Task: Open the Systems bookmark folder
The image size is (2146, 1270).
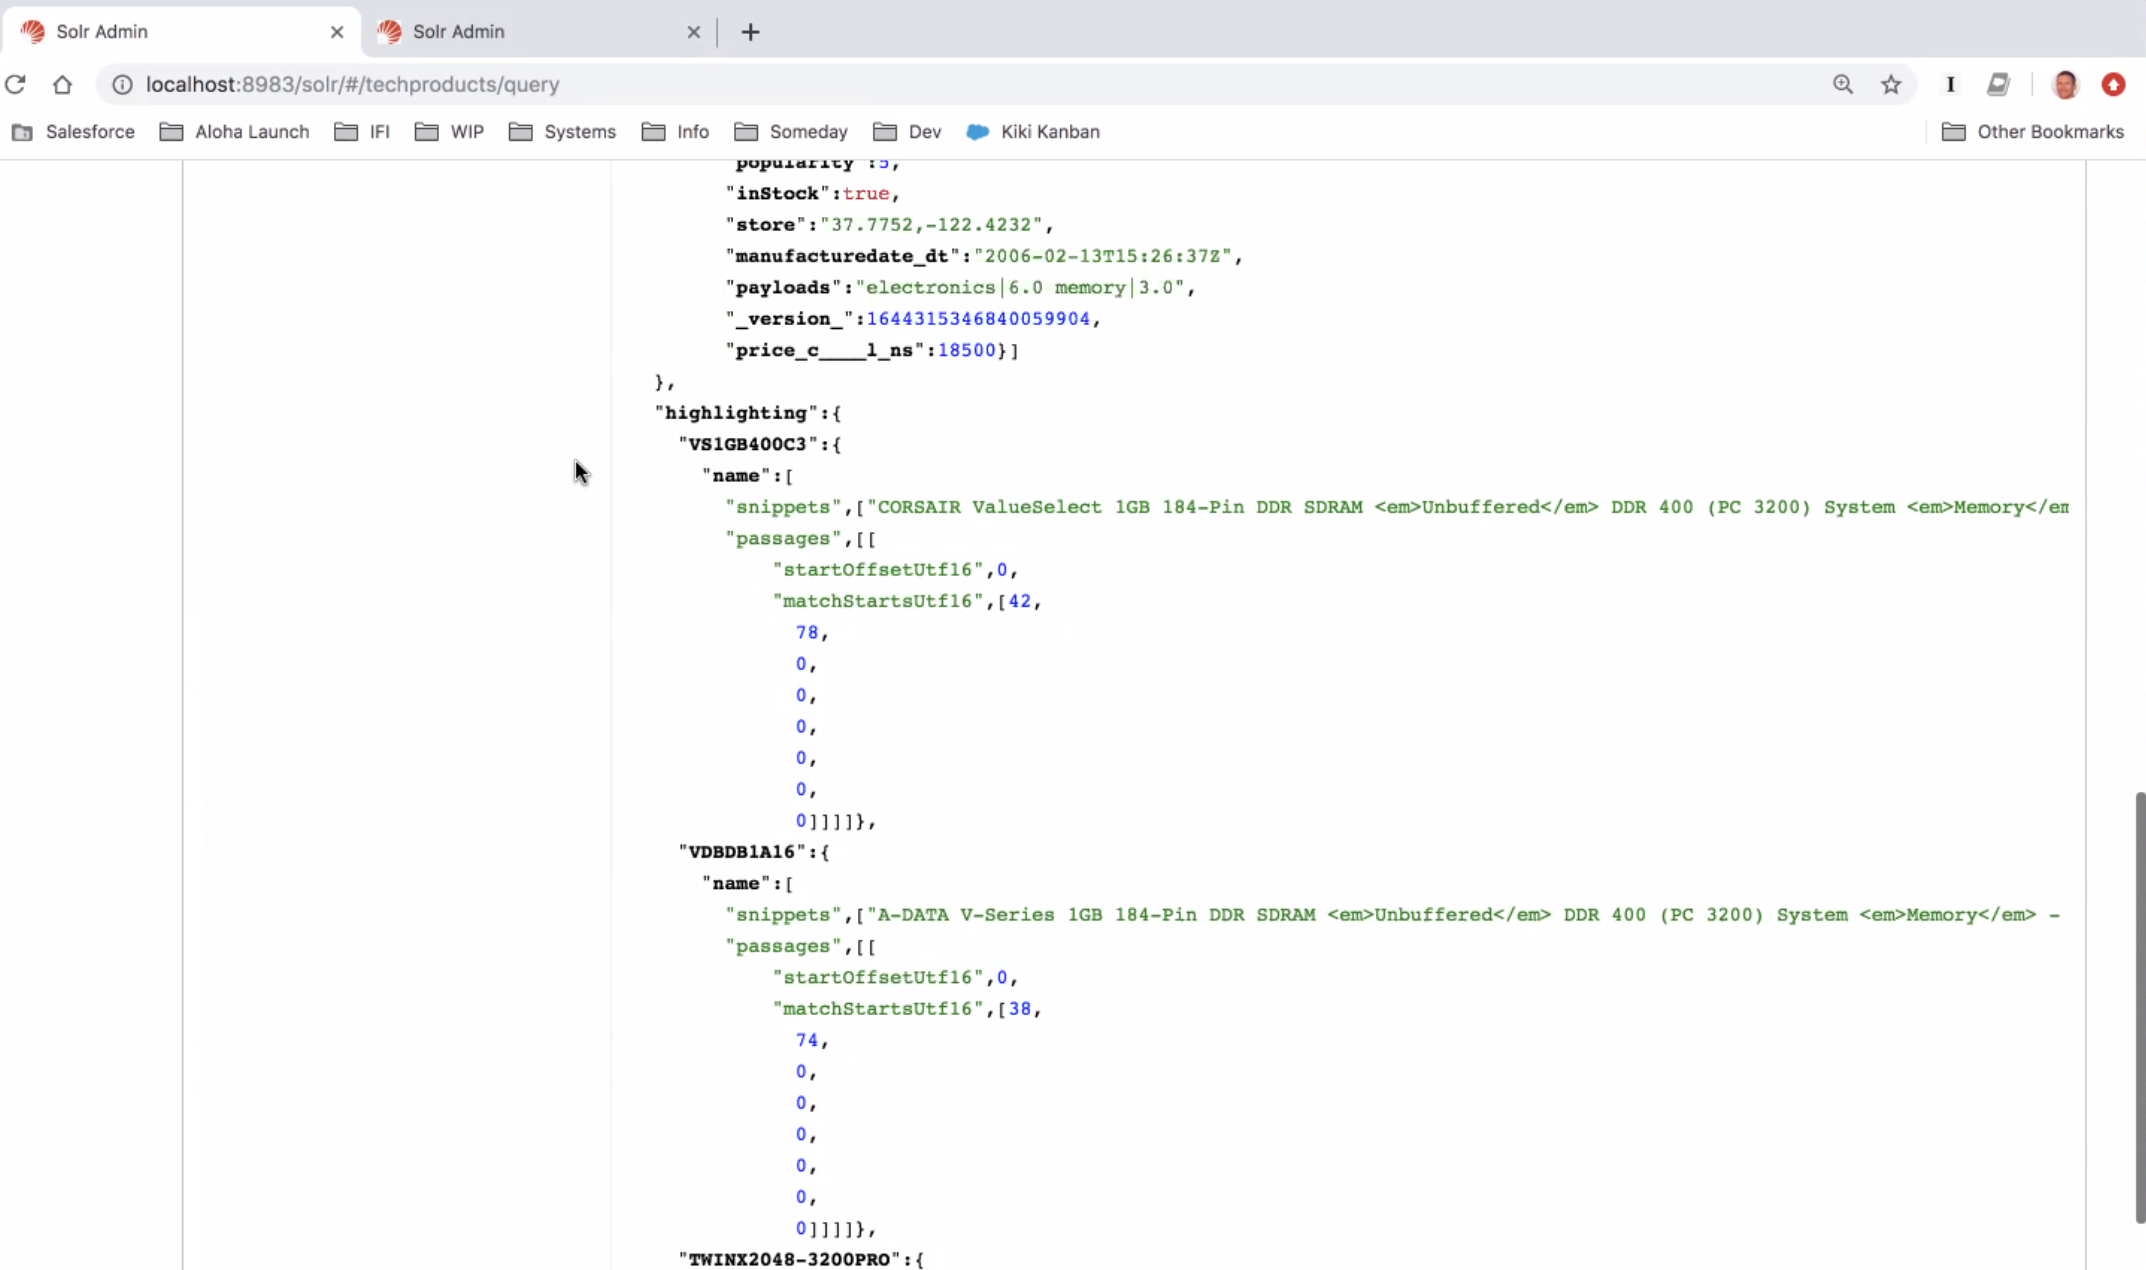Action: click(562, 132)
